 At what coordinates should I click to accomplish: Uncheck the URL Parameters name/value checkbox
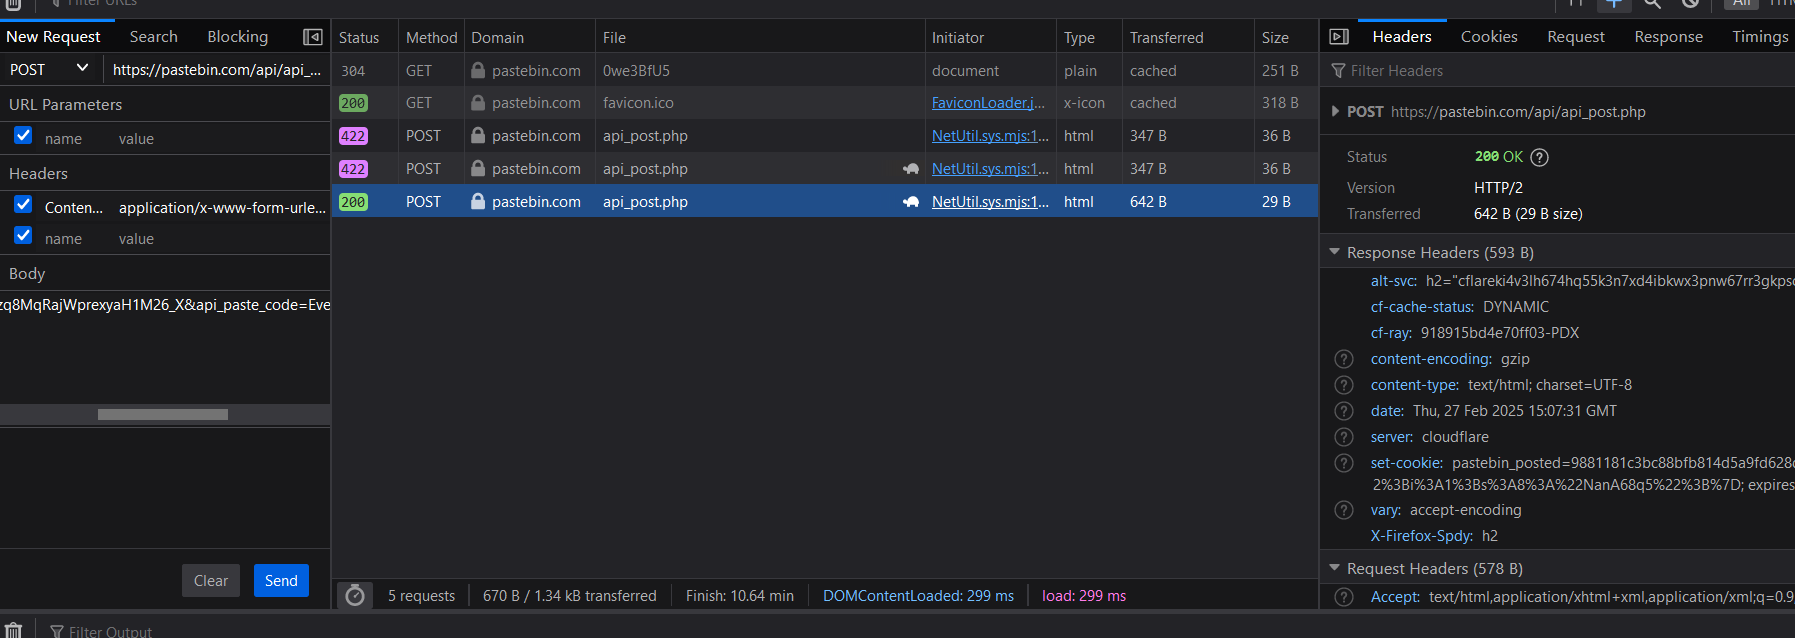tap(23, 136)
